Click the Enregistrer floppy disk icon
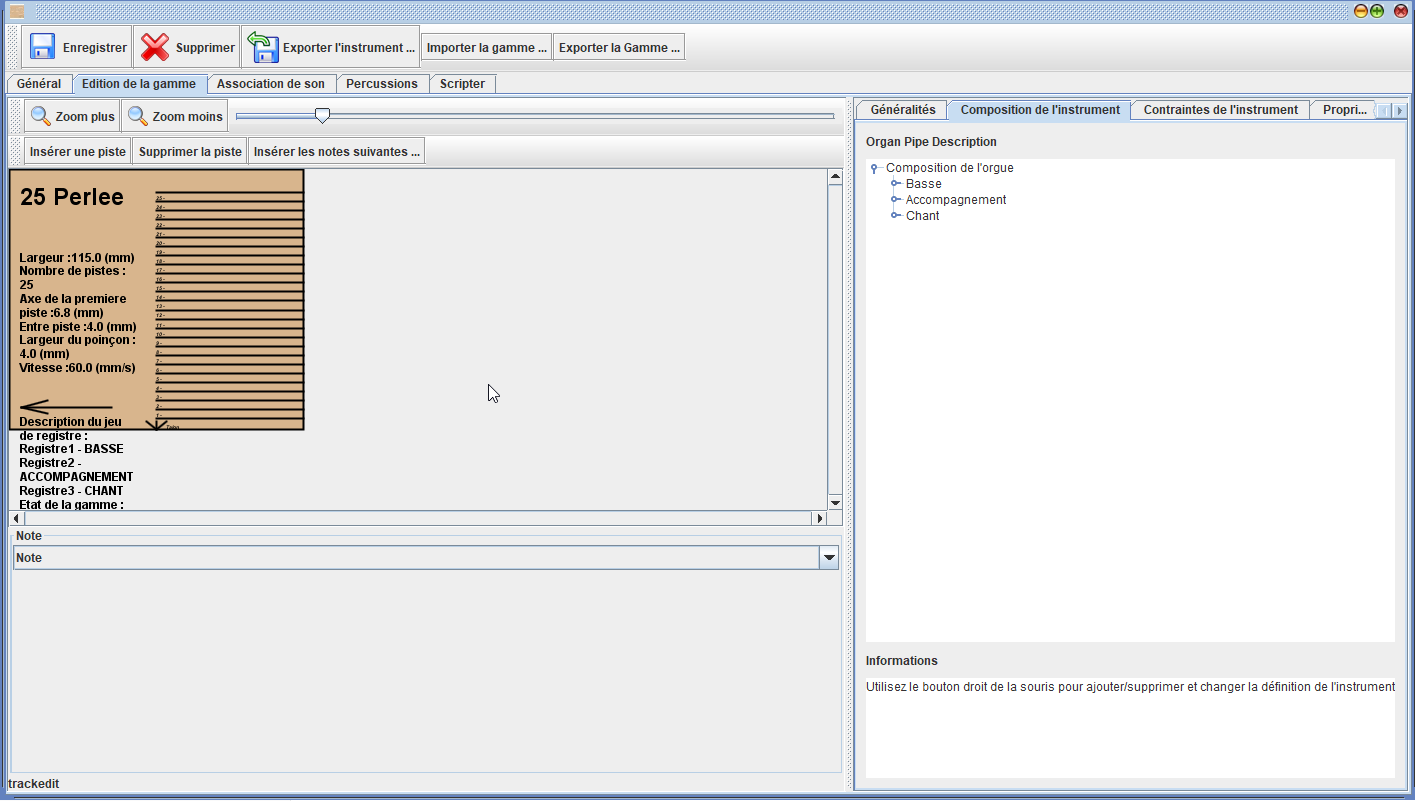The width and height of the screenshot is (1415, 801). click(42, 47)
